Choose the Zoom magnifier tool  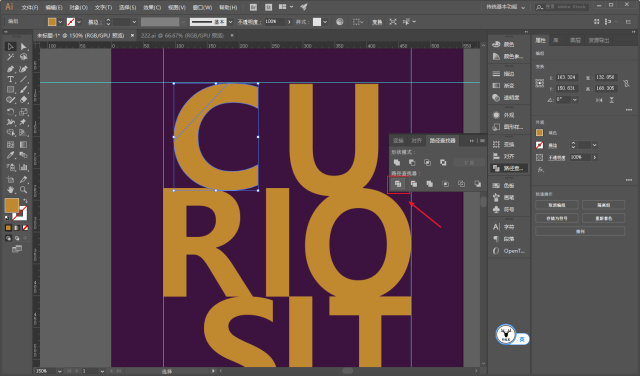click(x=23, y=190)
